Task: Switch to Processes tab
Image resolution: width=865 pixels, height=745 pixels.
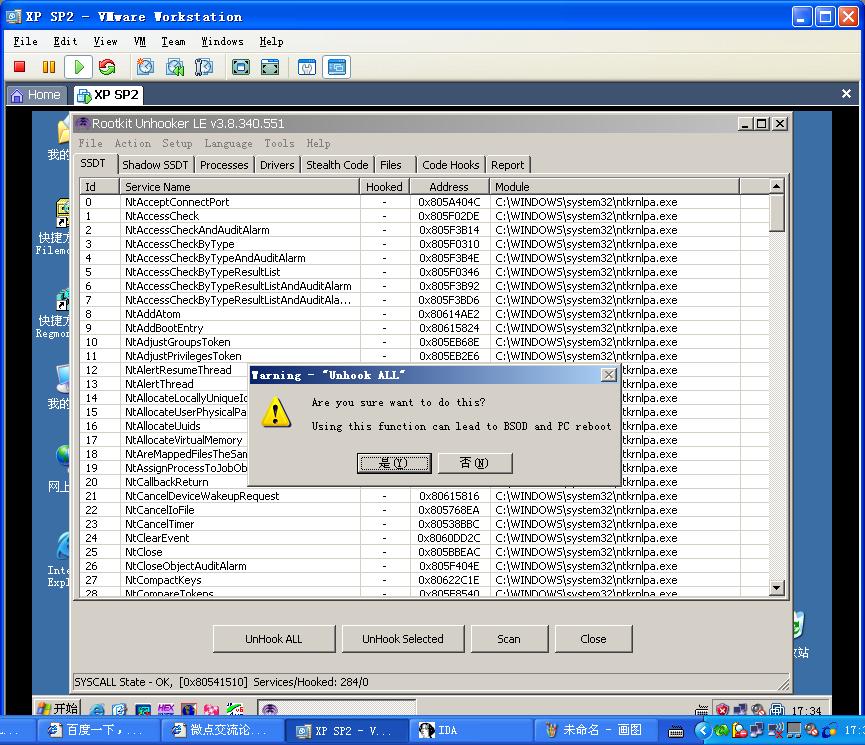Action: pyautogui.click(x=224, y=165)
